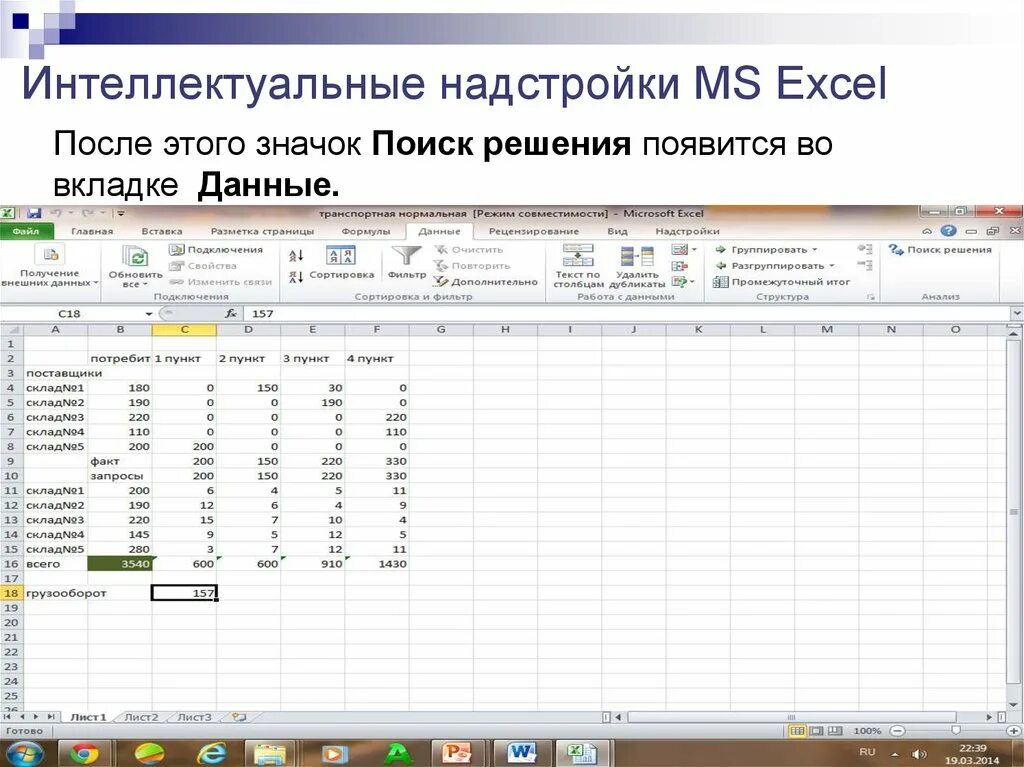The image size is (1024, 767).
Task: Click Properties (Свойства) in Connections group
Action: tap(202, 266)
